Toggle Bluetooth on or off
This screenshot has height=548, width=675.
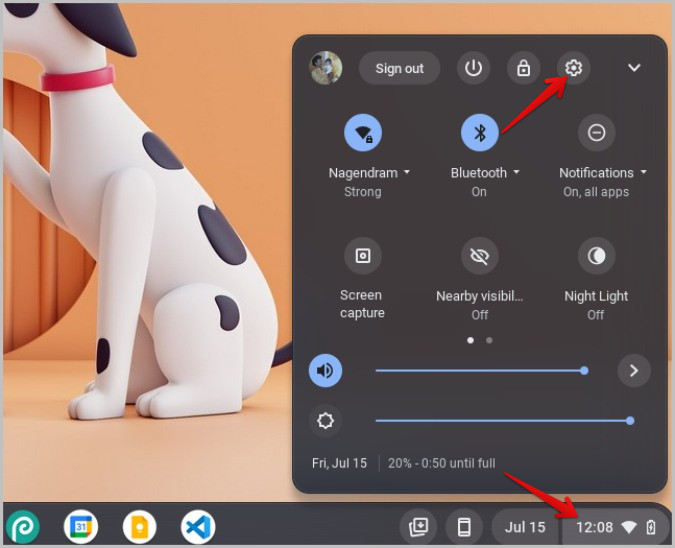point(480,133)
